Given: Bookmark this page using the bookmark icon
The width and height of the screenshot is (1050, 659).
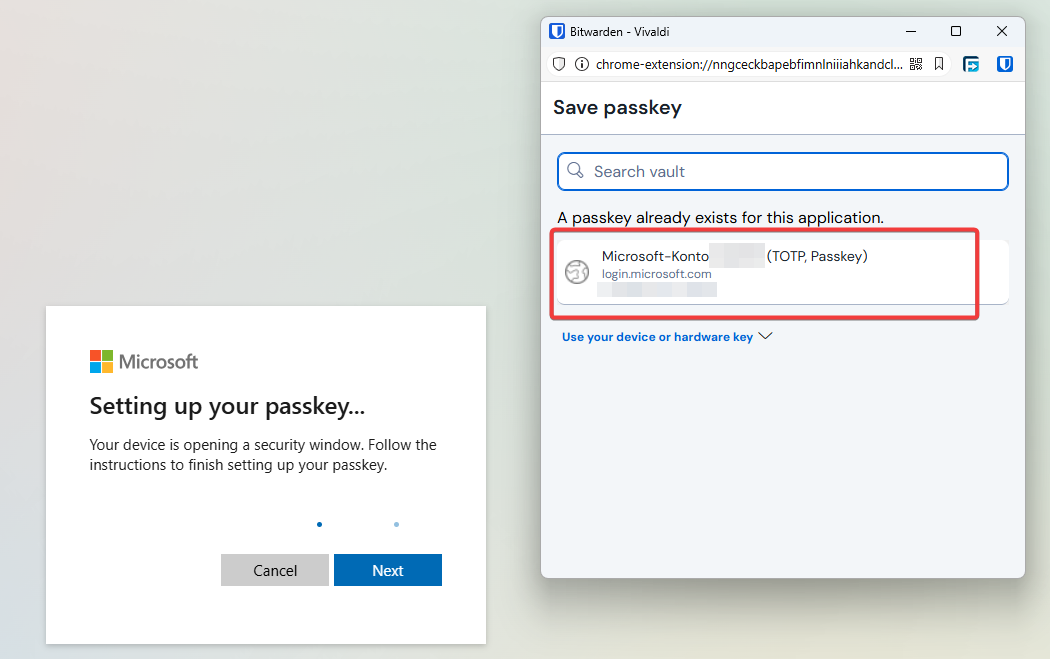Looking at the screenshot, I should click(x=939, y=64).
